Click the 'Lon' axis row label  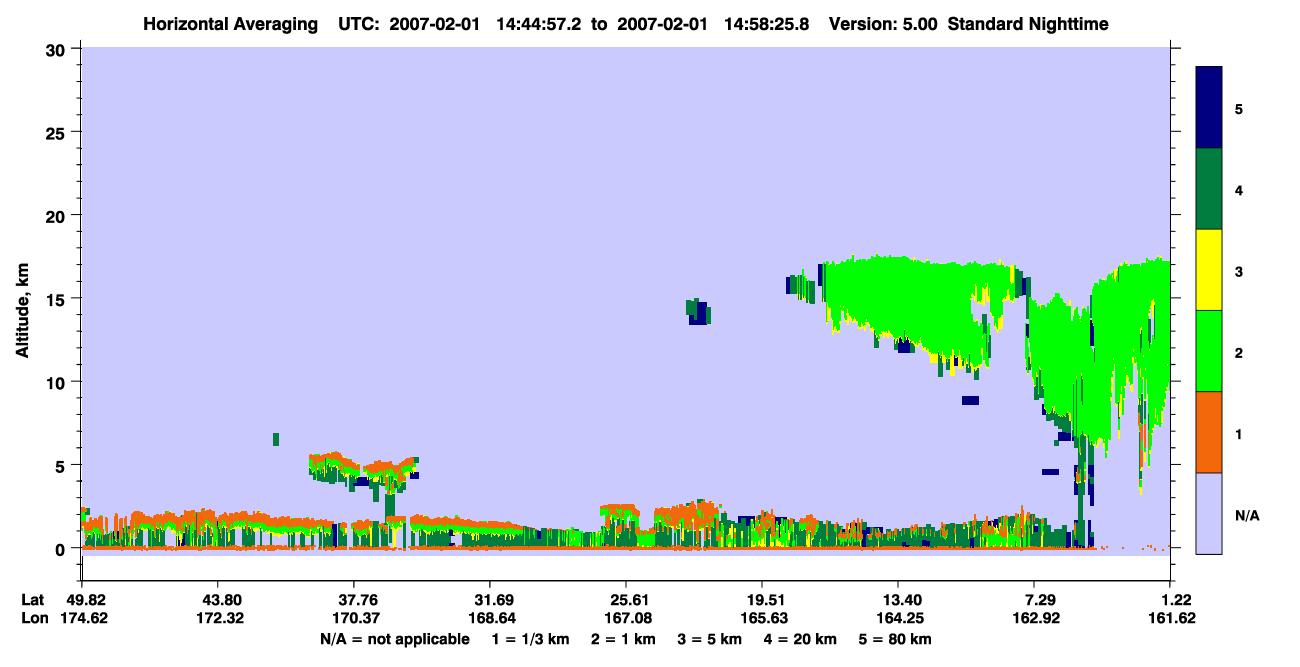34,618
